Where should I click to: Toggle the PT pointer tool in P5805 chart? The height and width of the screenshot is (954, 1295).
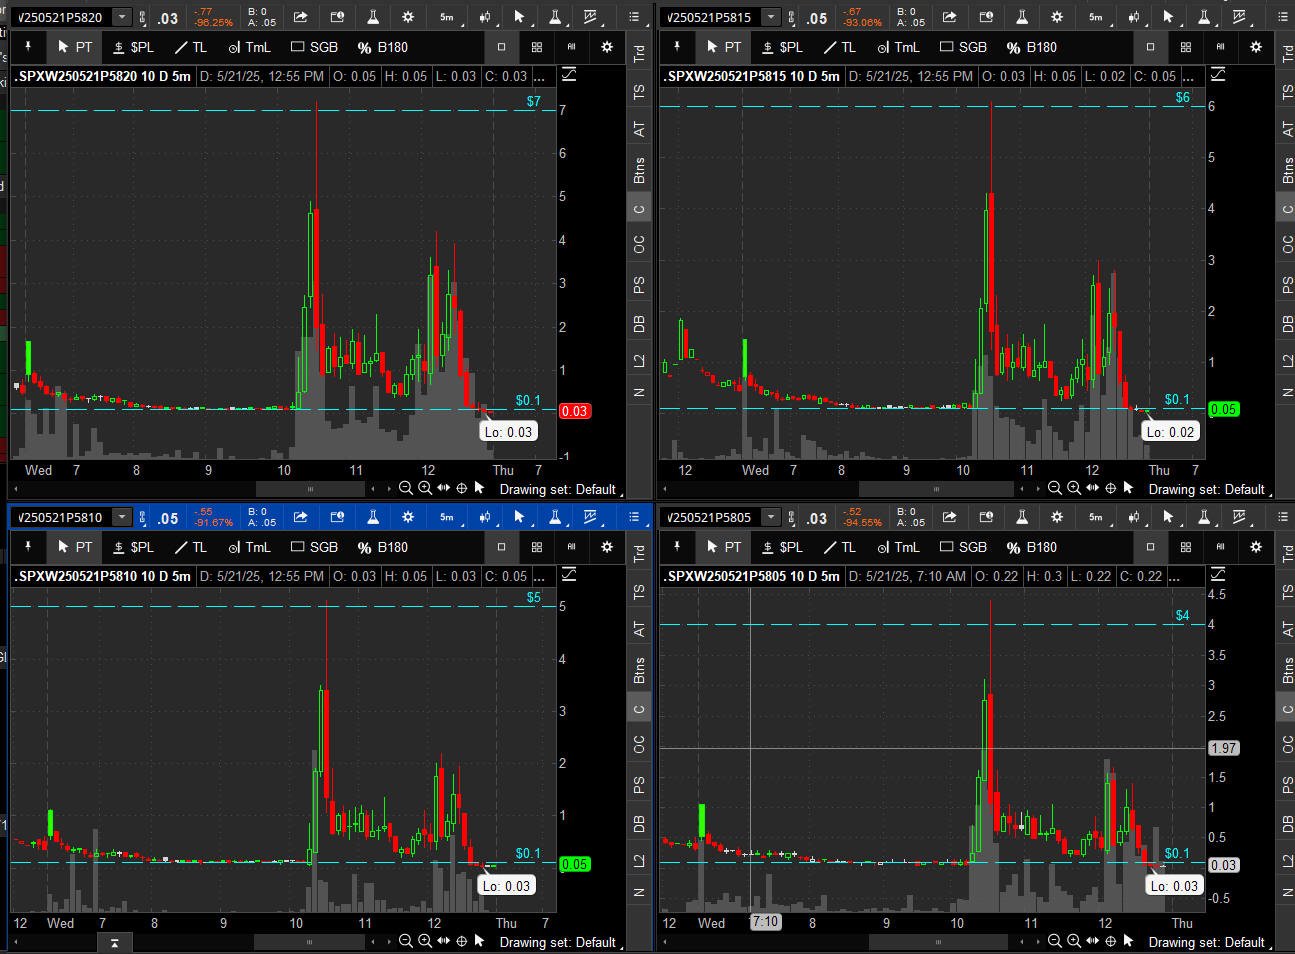(723, 547)
